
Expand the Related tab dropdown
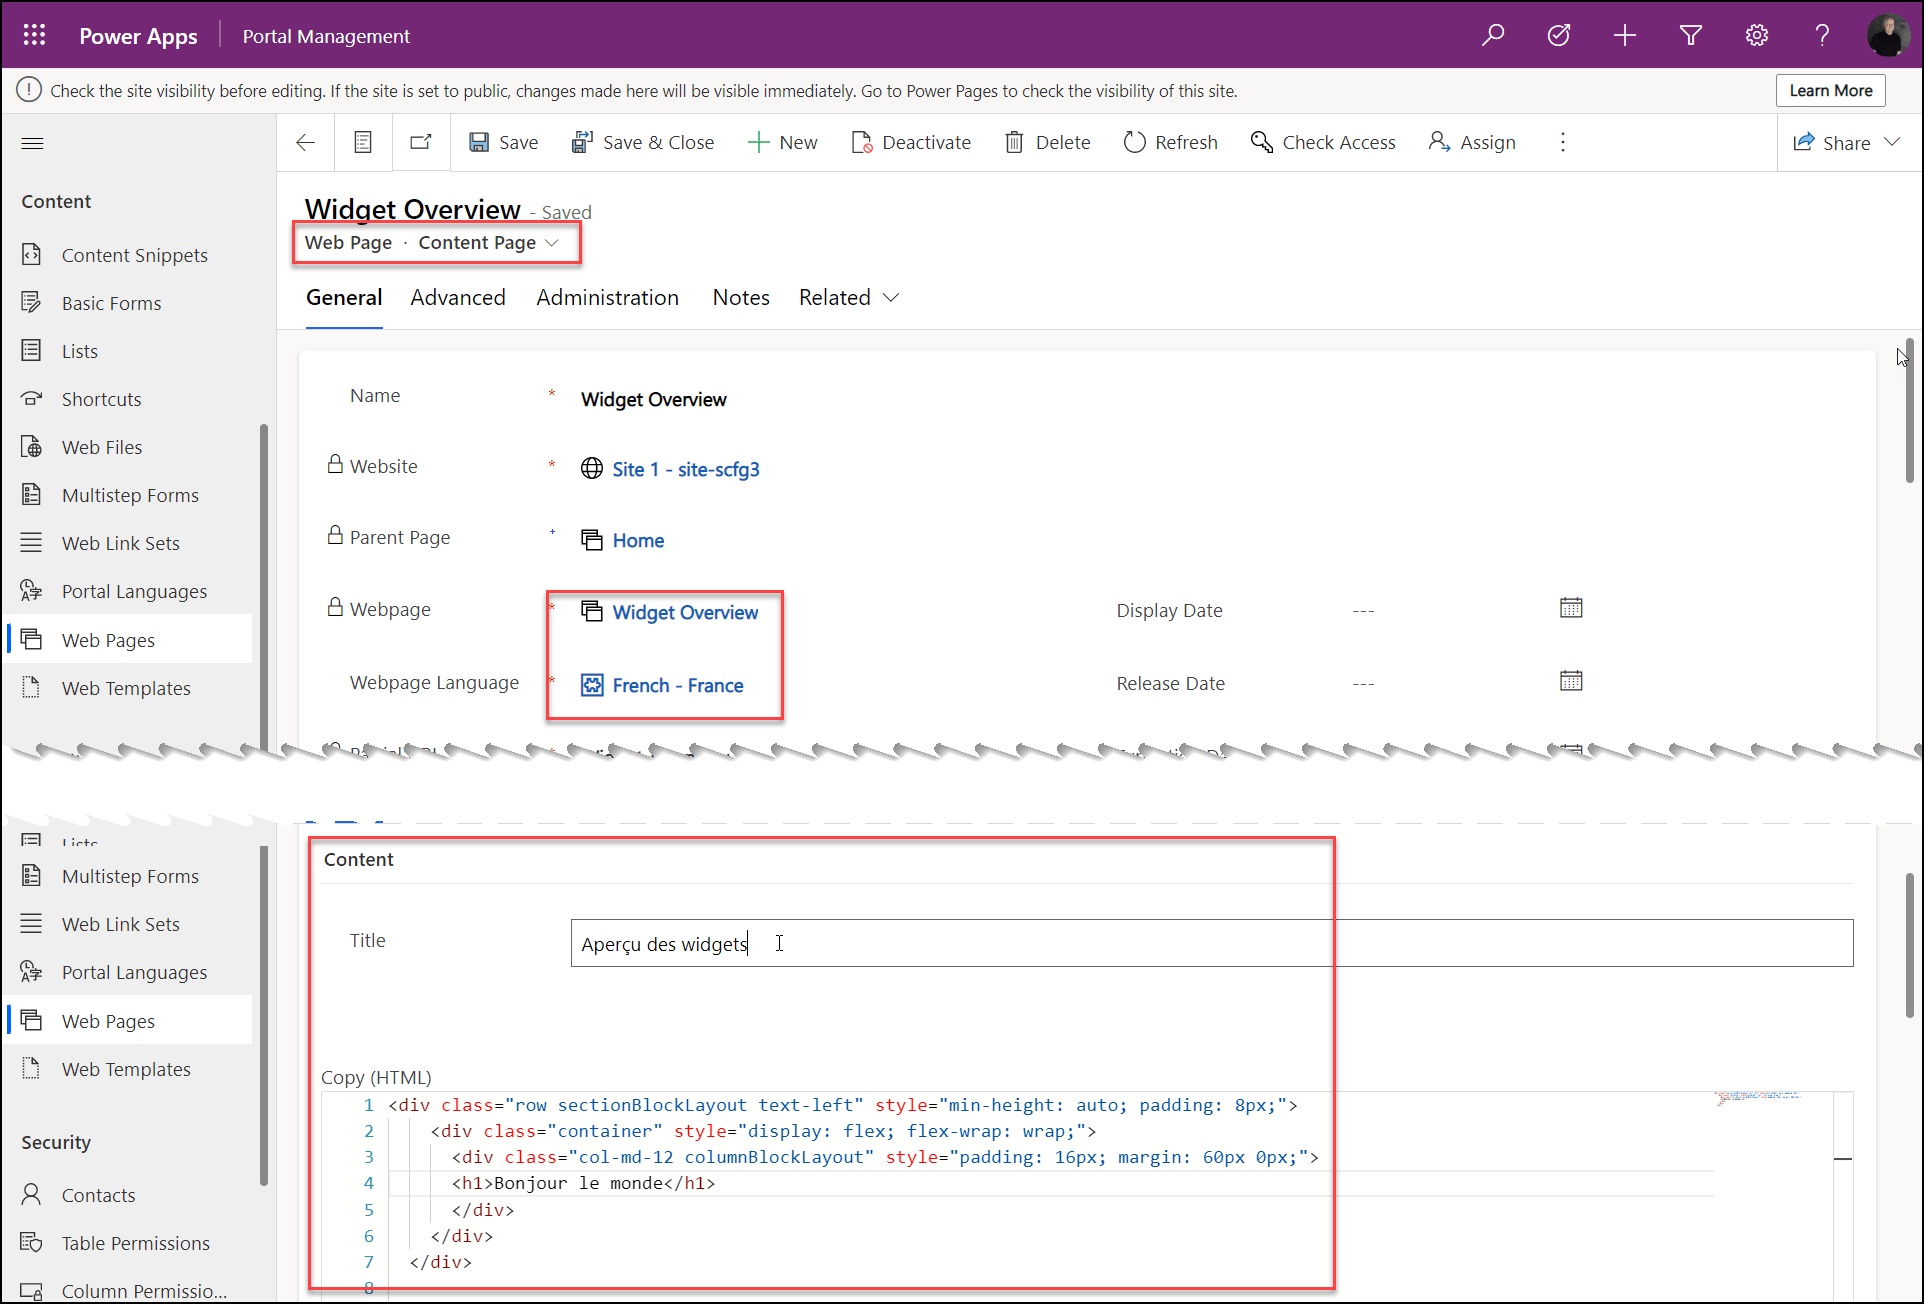tap(849, 298)
